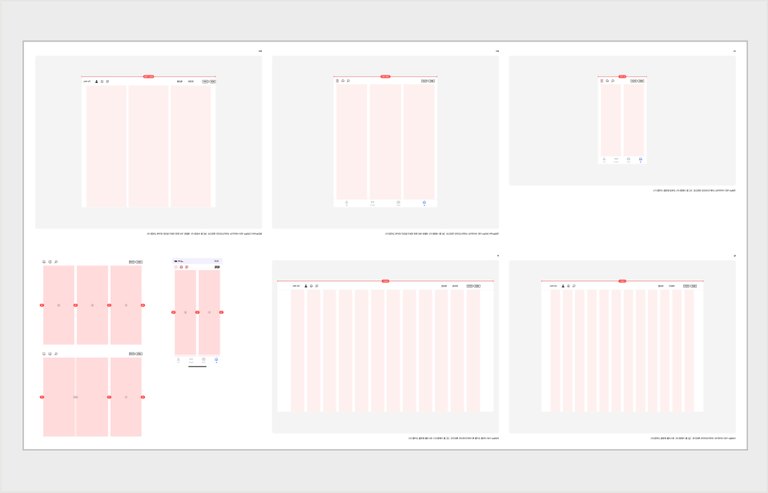Click the second nav link in the wide twelve-column mockup header

click(455, 286)
